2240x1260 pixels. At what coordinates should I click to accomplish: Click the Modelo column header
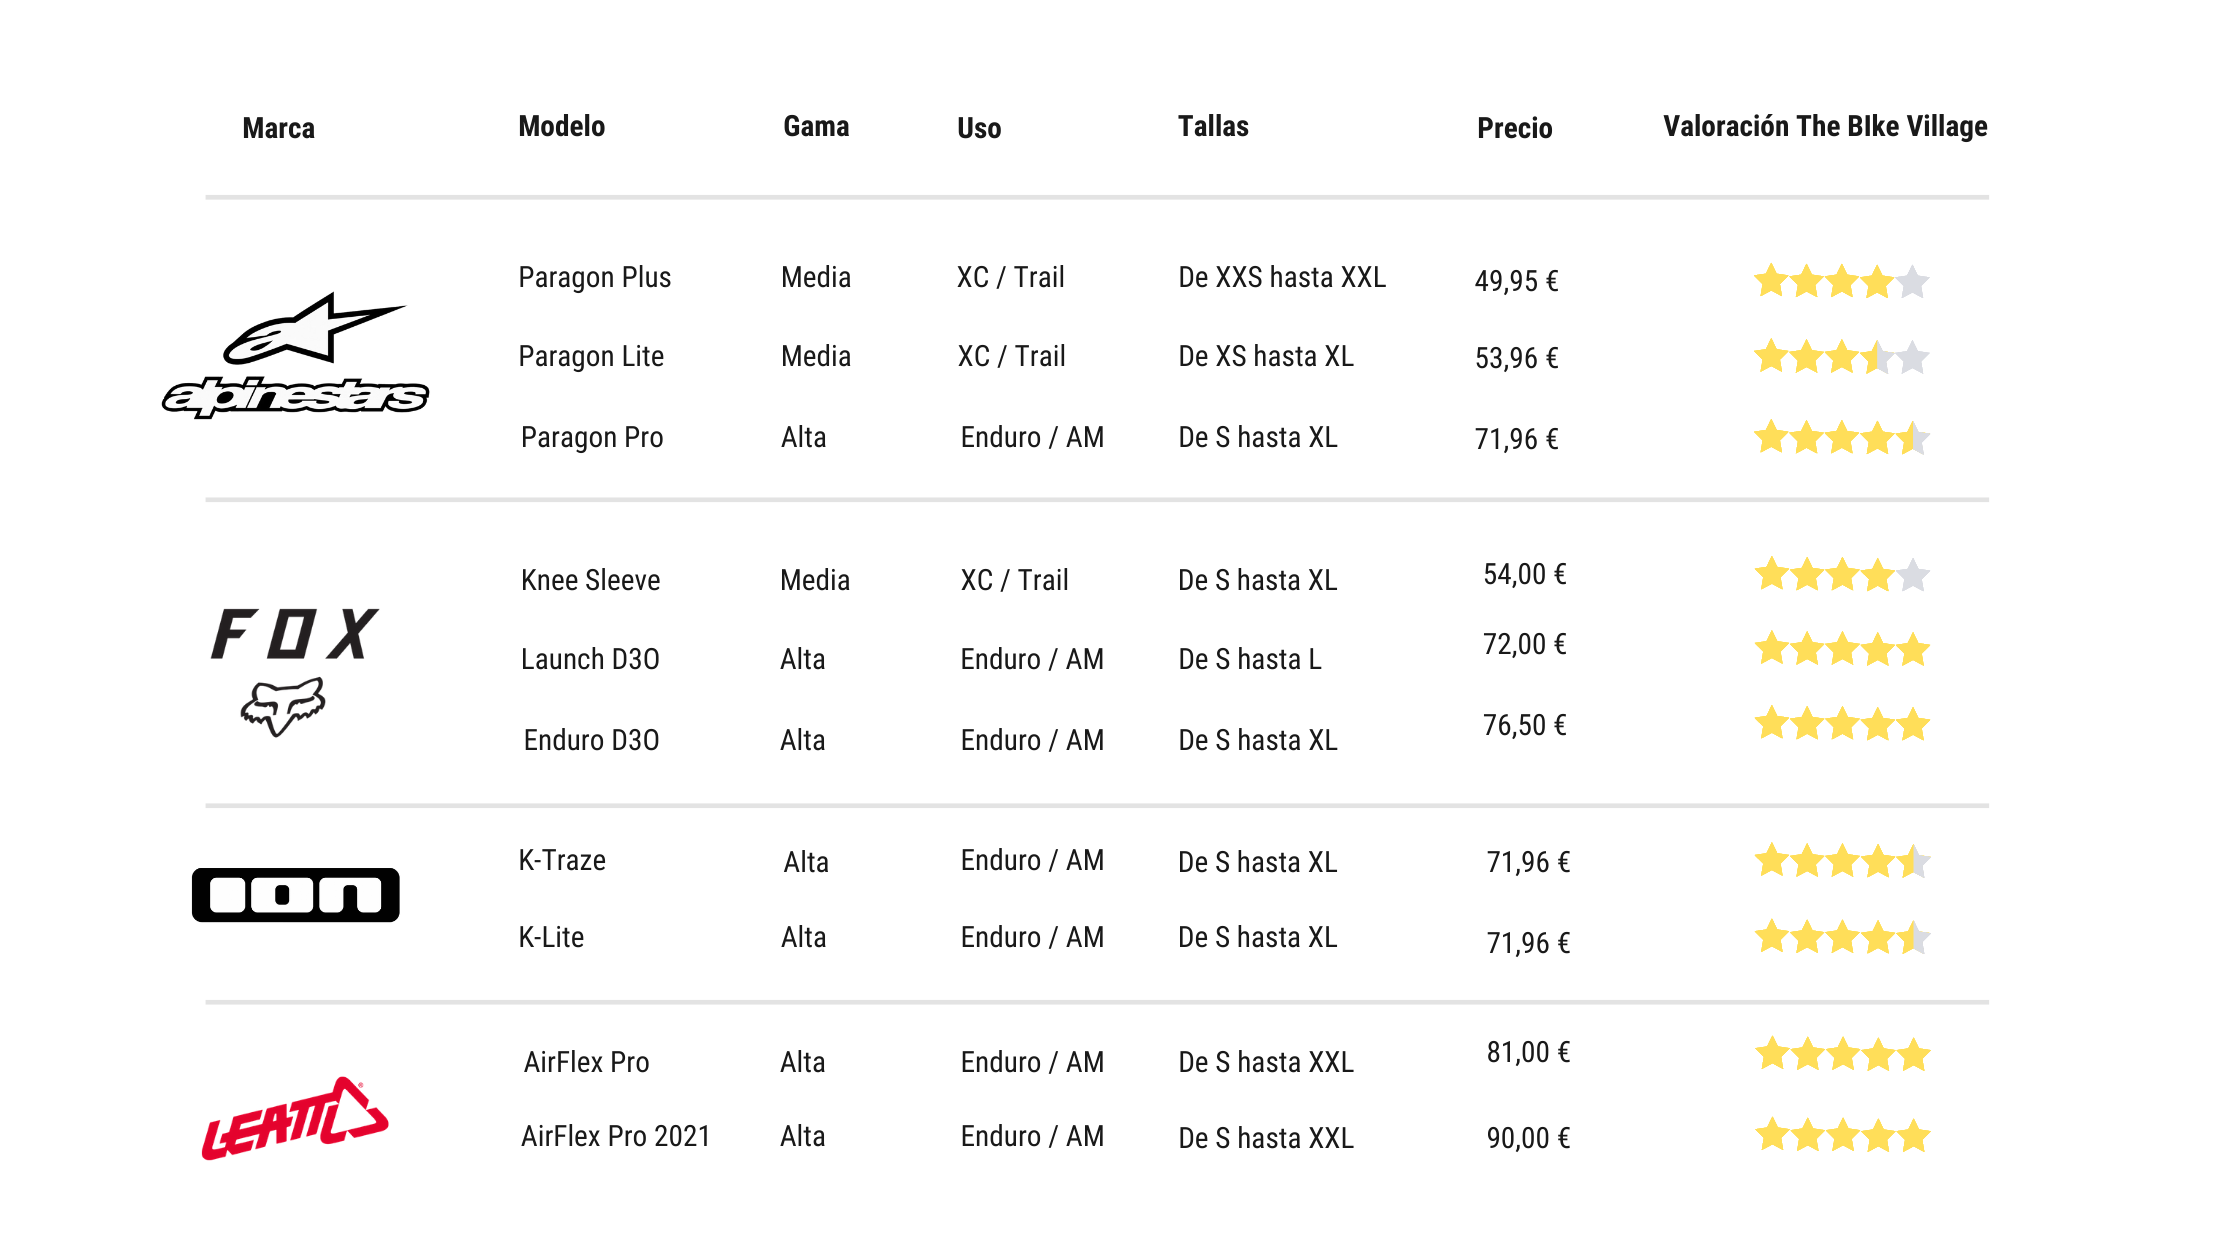coord(561,126)
